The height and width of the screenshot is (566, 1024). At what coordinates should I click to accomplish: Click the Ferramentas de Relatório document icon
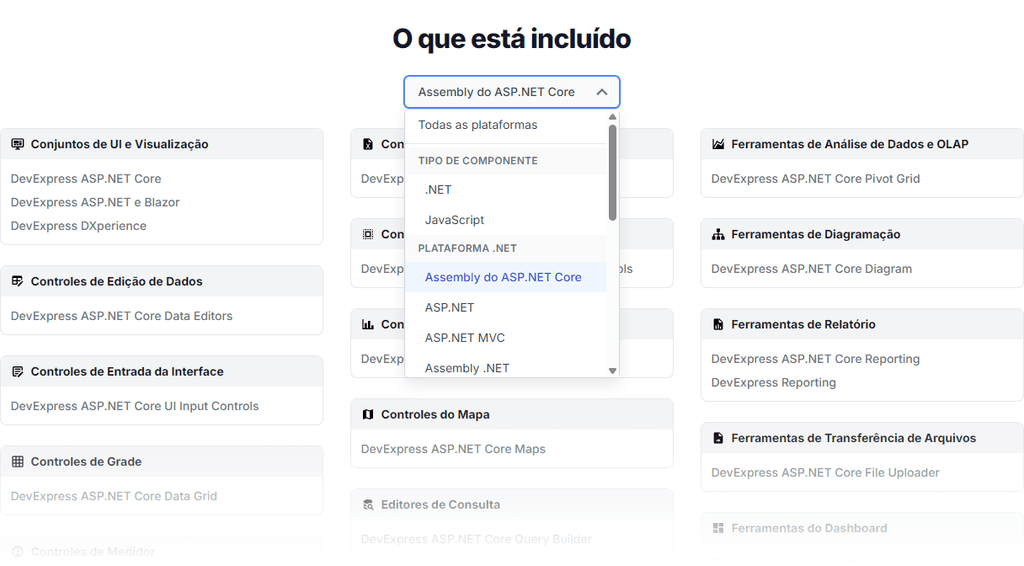(718, 324)
